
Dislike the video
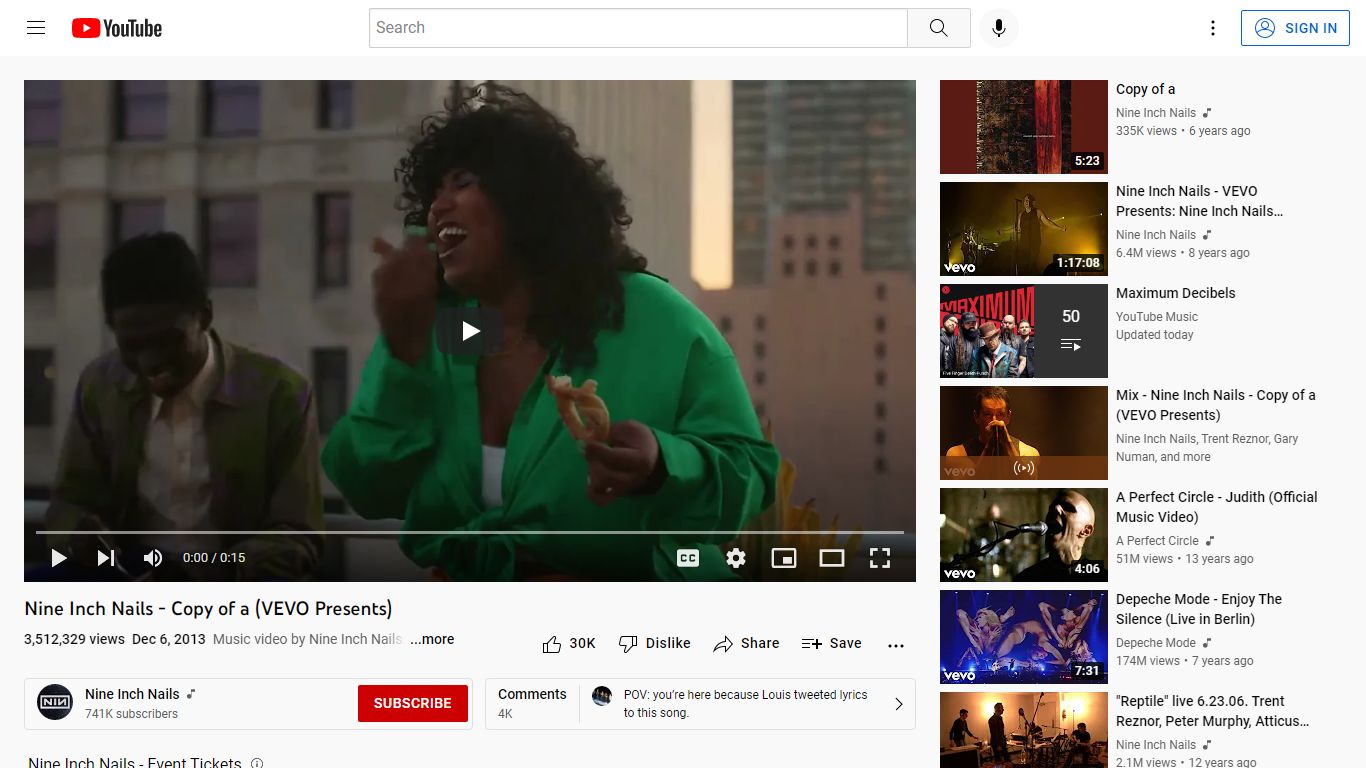tap(655, 643)
